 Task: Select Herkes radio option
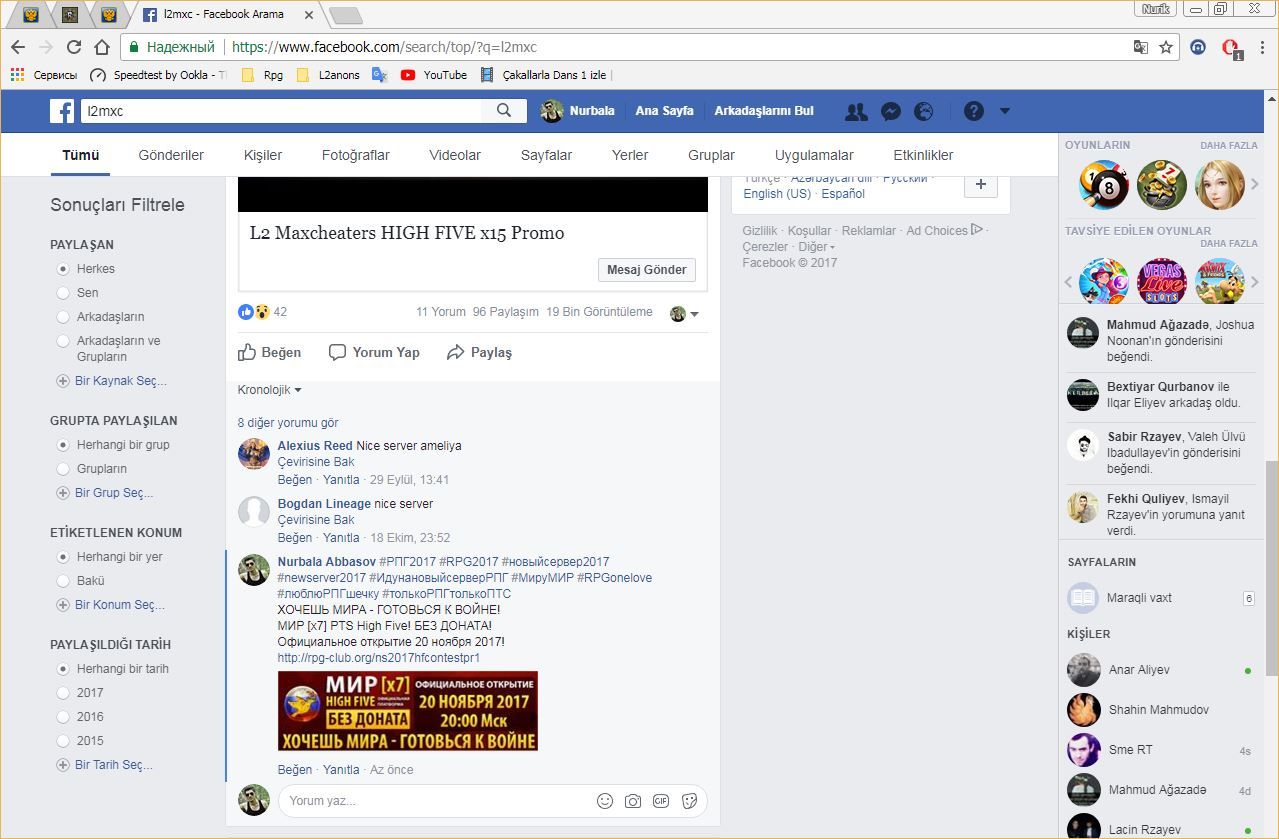click(x=64, y=269)
